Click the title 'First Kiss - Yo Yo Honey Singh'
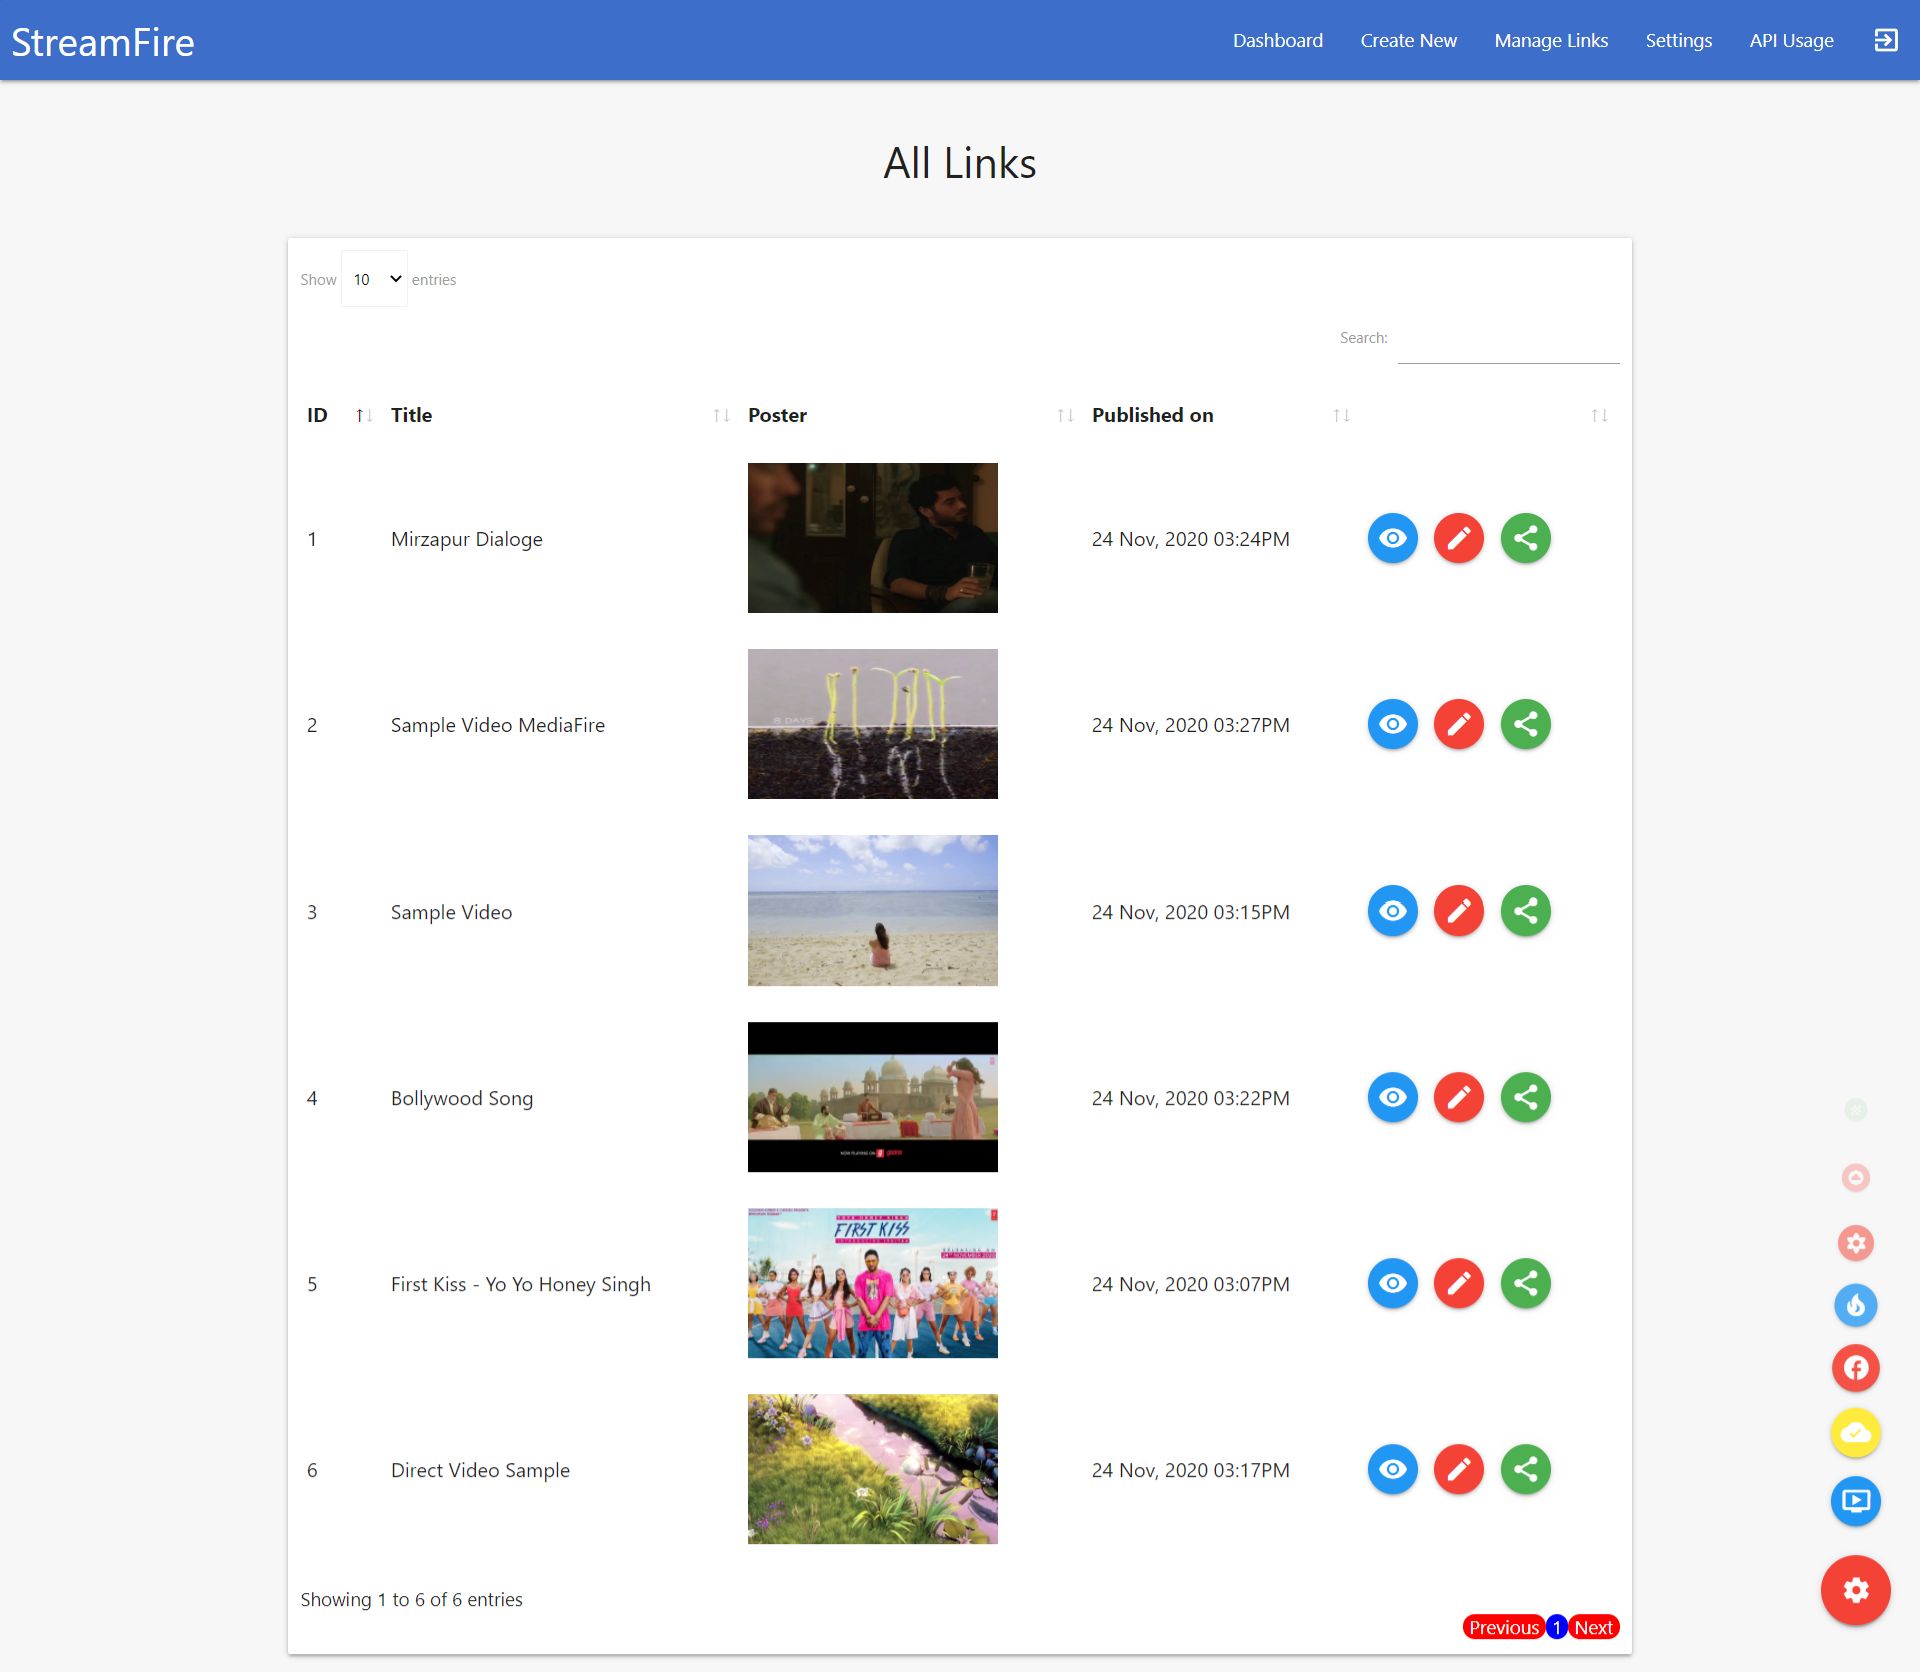Image resolution: width=1920 pixels, height=1672 pixels. click(x=520, y=1284)
